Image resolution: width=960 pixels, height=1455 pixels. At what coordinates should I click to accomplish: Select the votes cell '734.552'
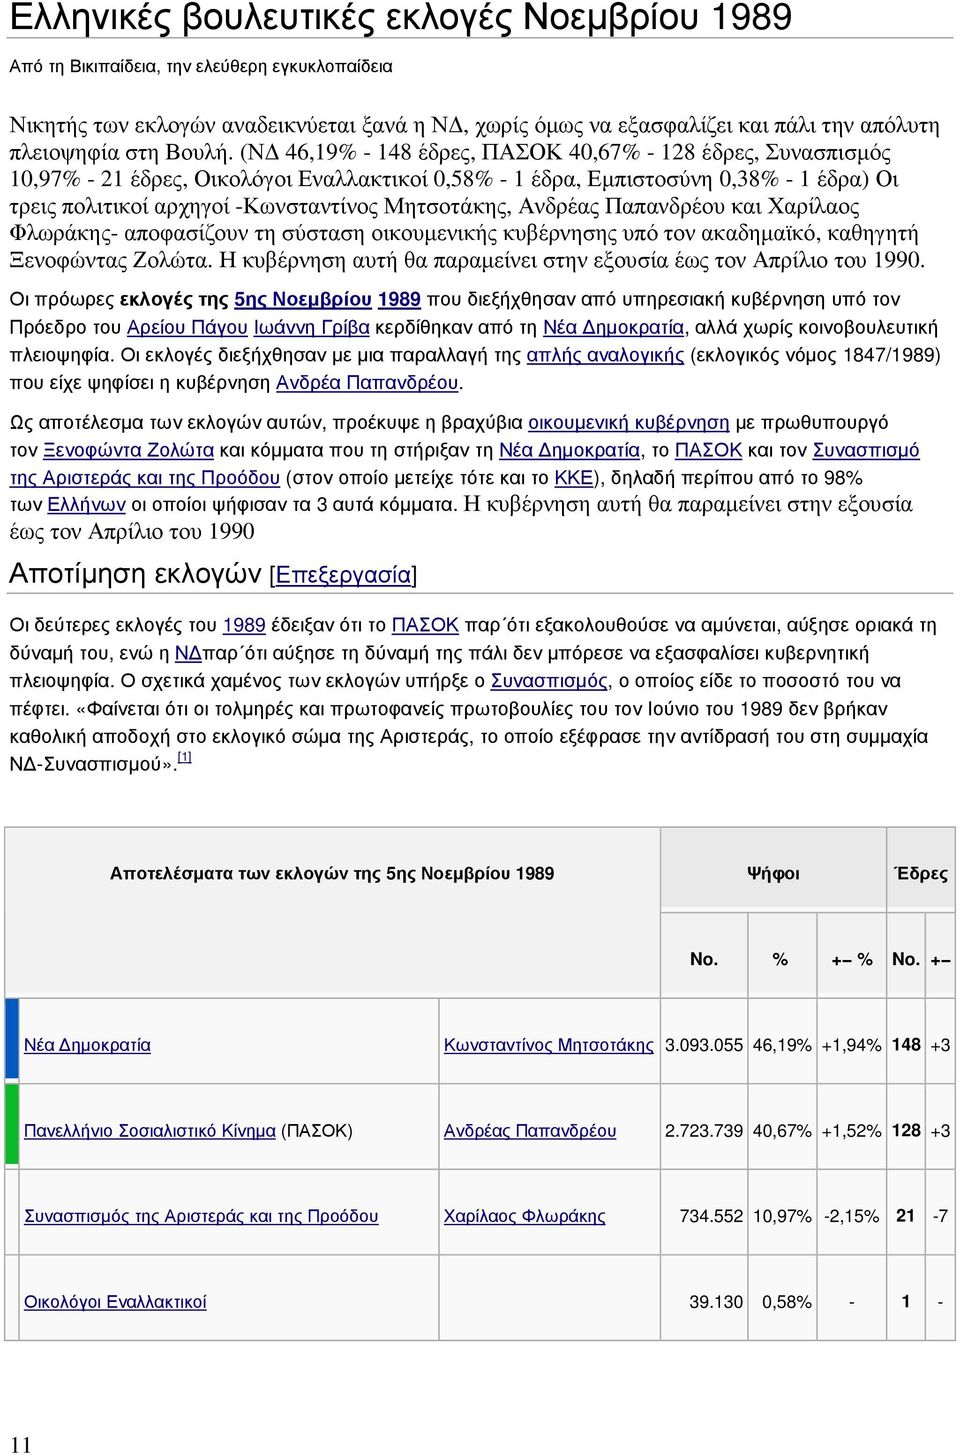(x=711, y=1216)
